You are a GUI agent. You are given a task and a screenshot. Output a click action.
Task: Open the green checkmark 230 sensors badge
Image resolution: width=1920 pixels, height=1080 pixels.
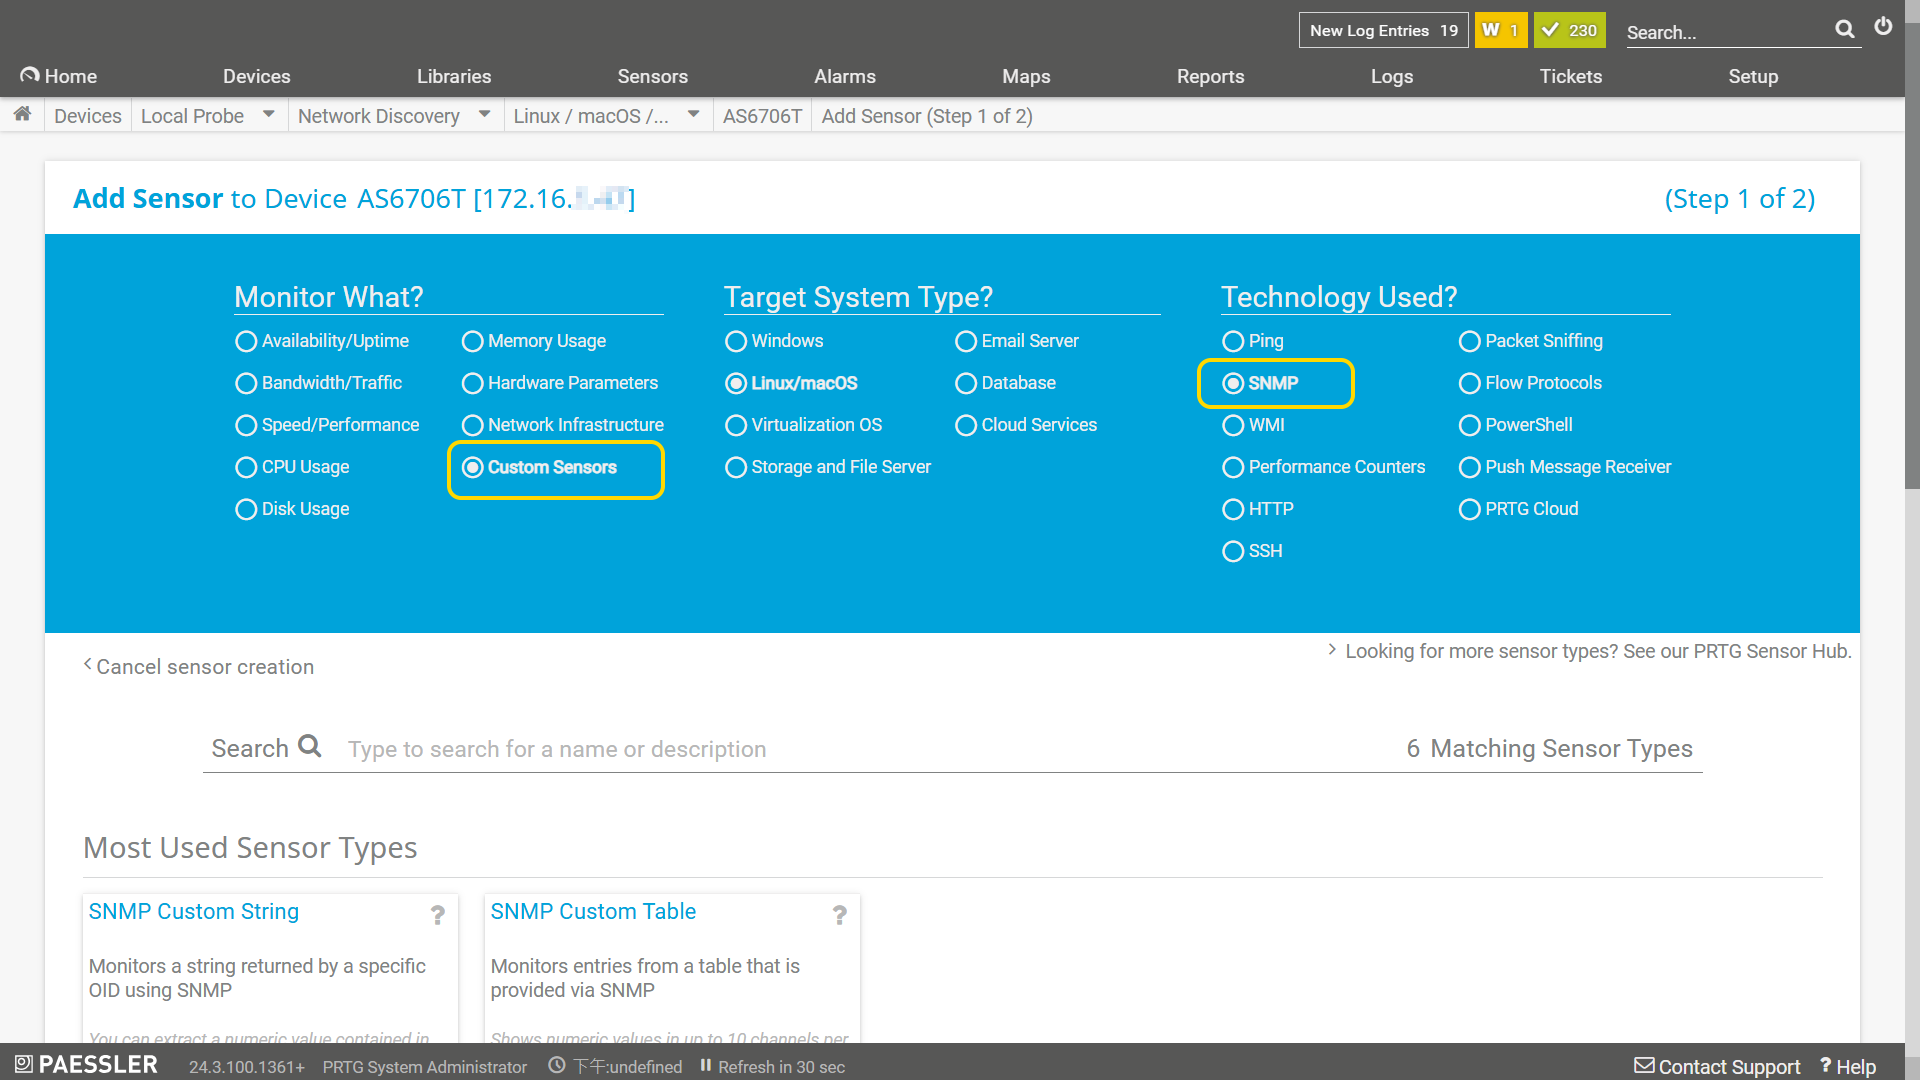click(x=1570, y=30)
